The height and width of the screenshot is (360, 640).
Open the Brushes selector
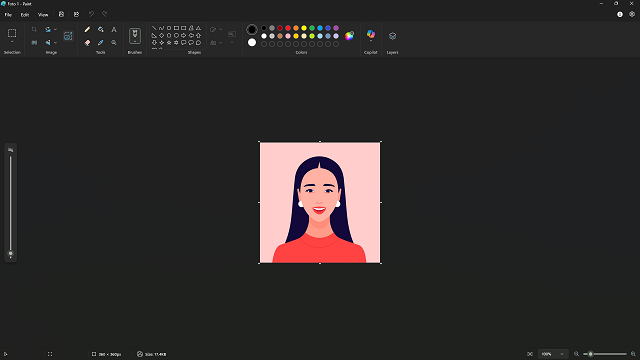click(x=135, y=36)
